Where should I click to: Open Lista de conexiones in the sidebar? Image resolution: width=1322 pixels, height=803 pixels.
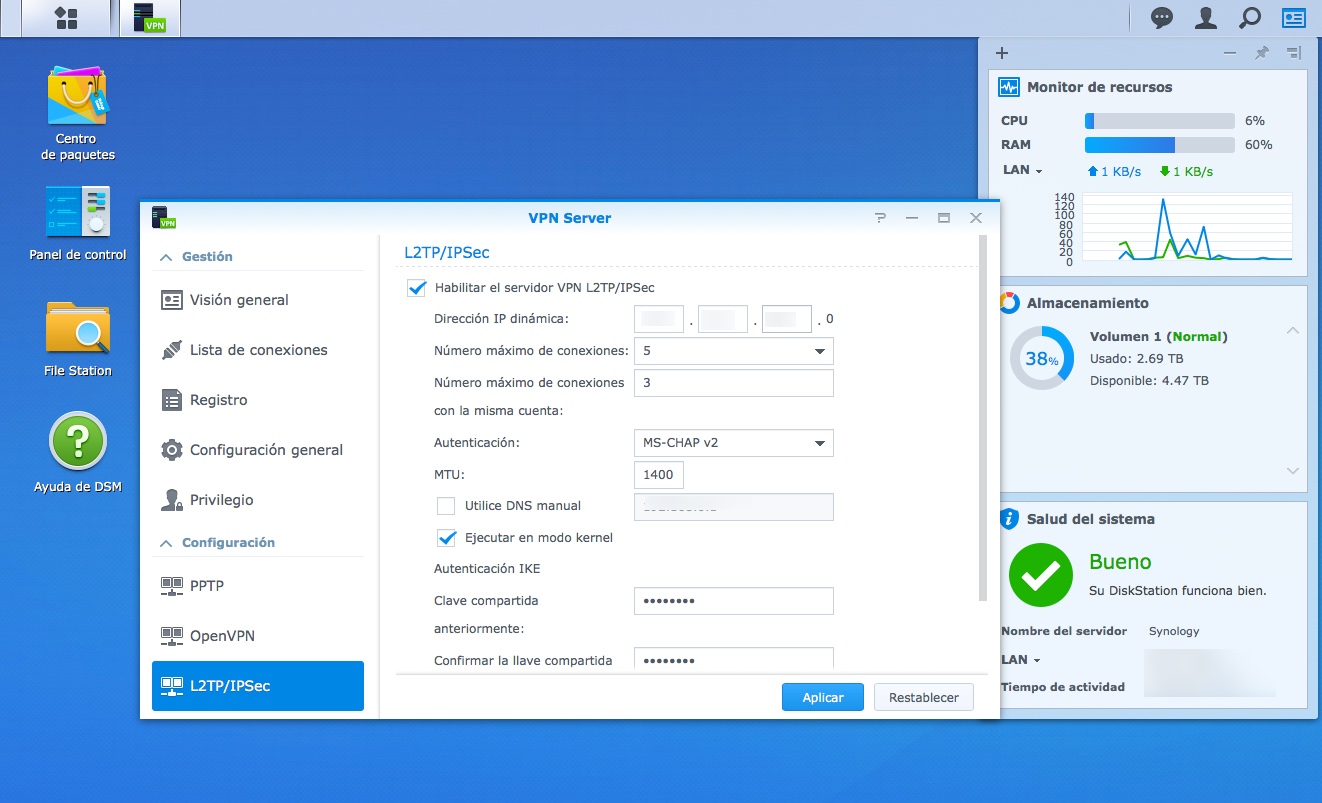tap(258, 350)
